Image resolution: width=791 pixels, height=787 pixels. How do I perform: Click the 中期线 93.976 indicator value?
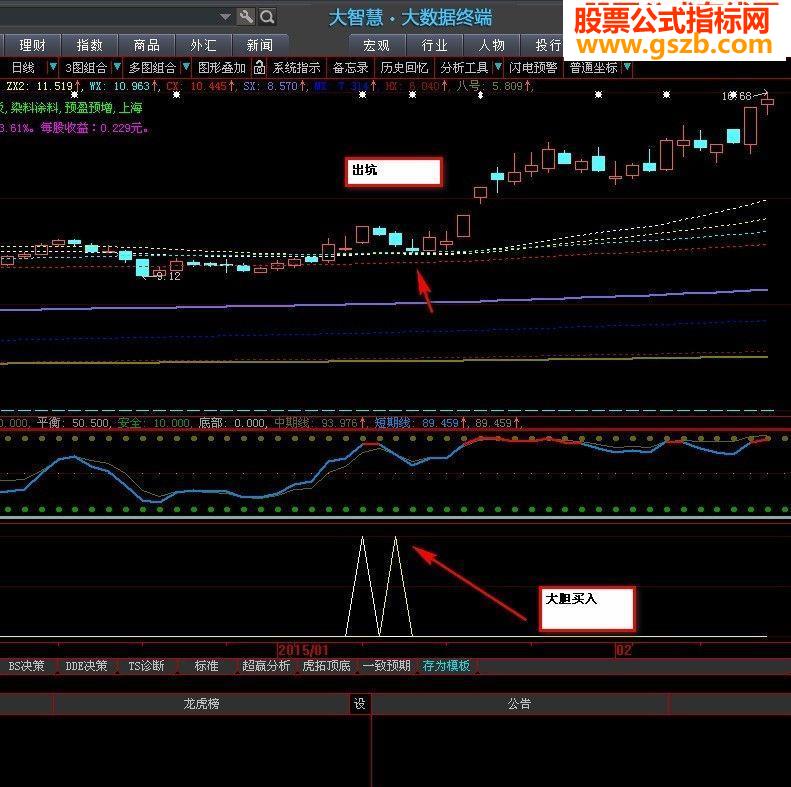click(319, 423)
